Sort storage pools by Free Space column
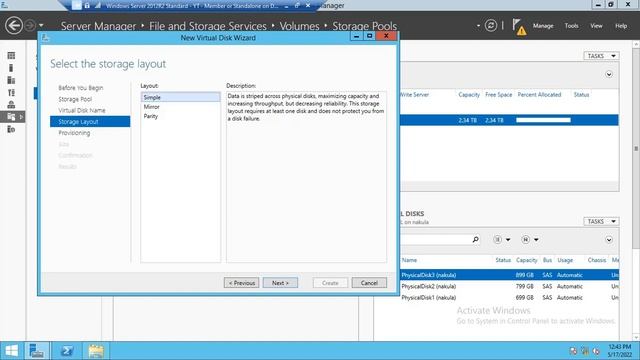This screenshot has width=640, height=360. point(498,95)
